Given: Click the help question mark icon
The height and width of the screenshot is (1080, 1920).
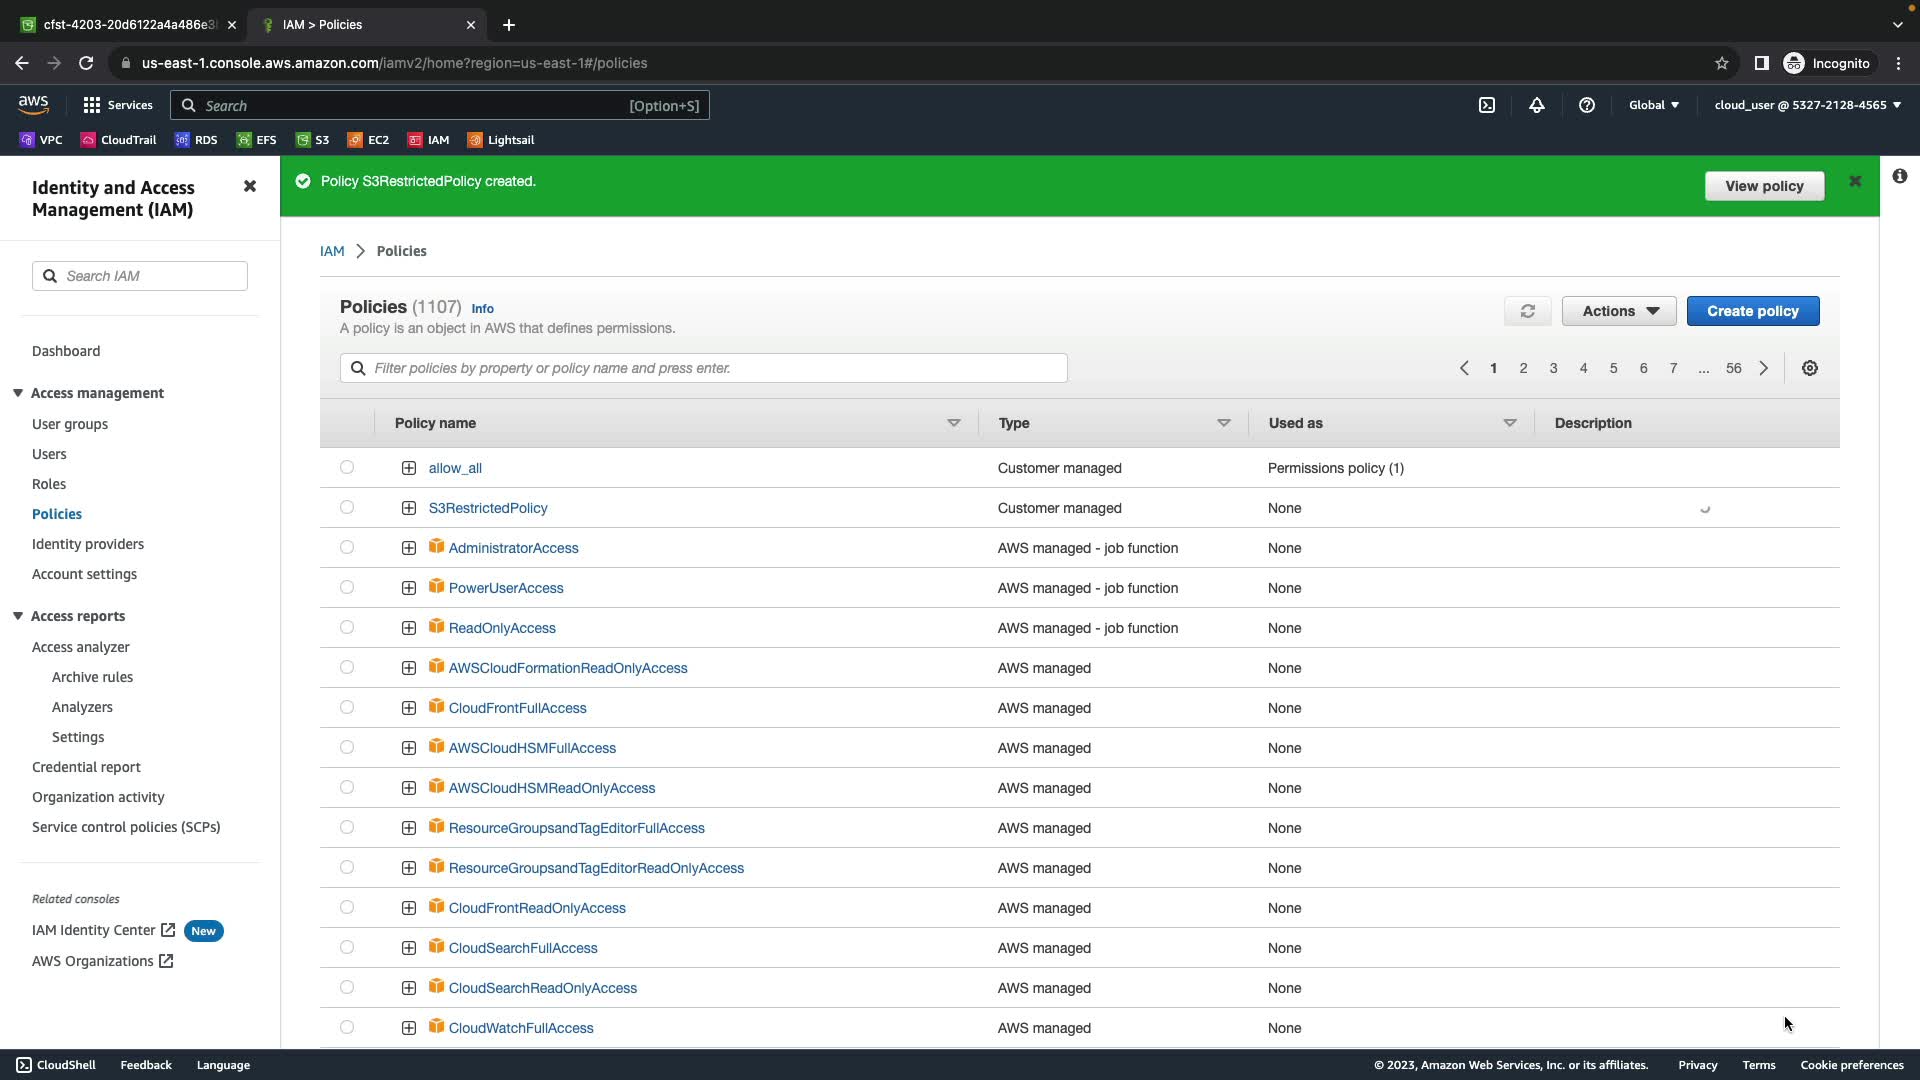Looking at the screenshot, I should (x=1586, y=105).
